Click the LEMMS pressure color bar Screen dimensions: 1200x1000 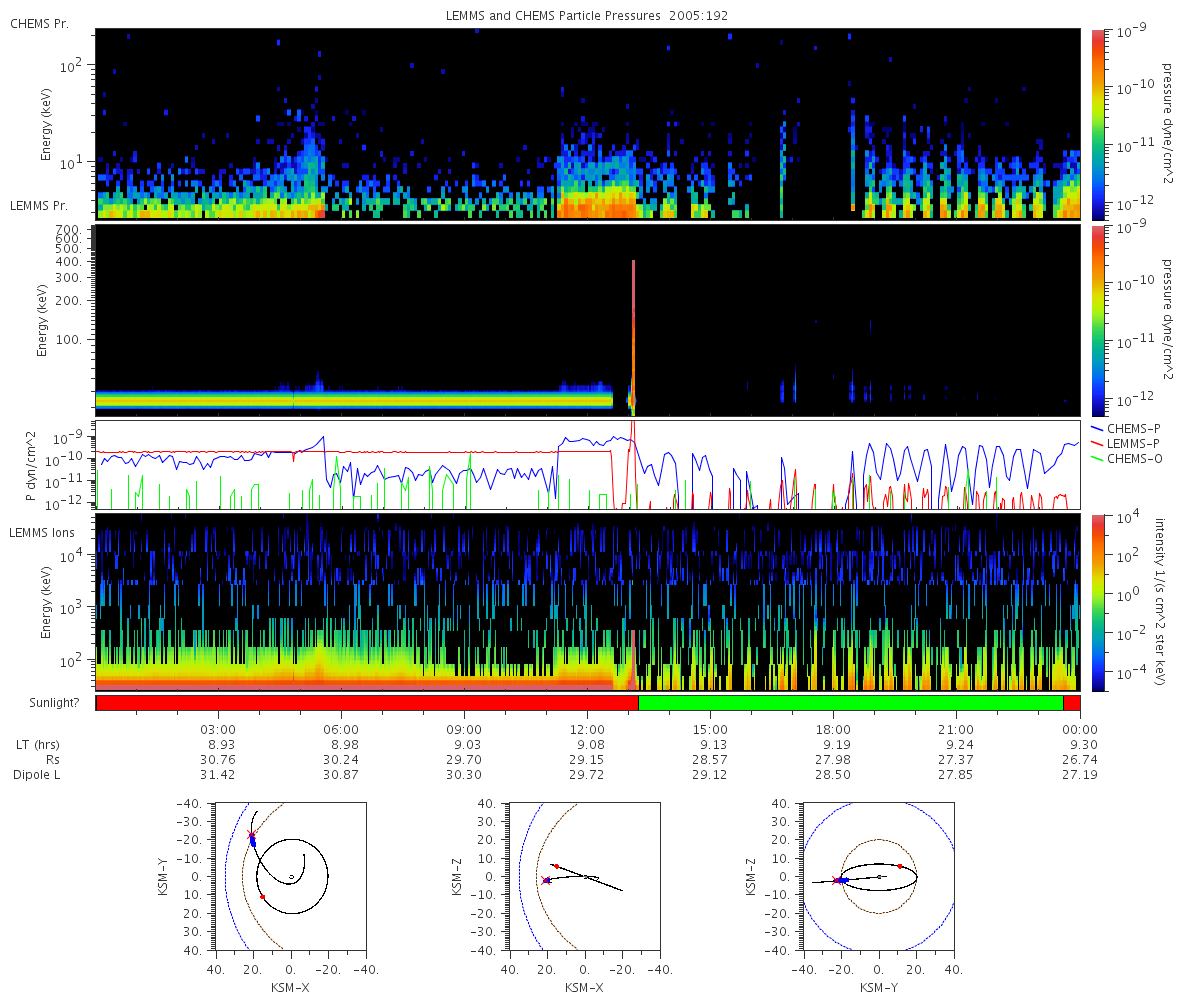coord(1097,320)
